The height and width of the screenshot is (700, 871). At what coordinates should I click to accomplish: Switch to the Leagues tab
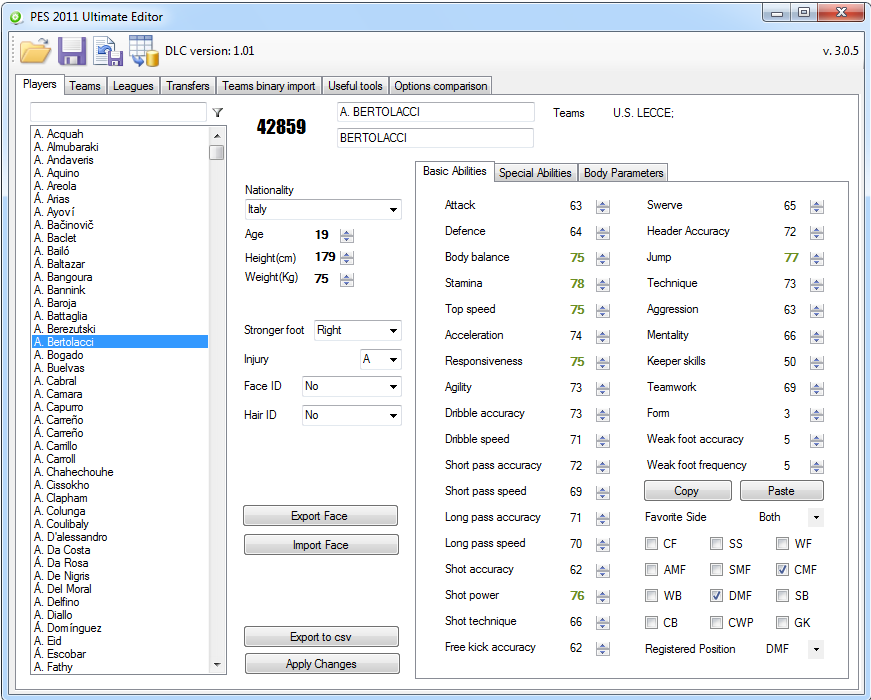tap(133, 86)
